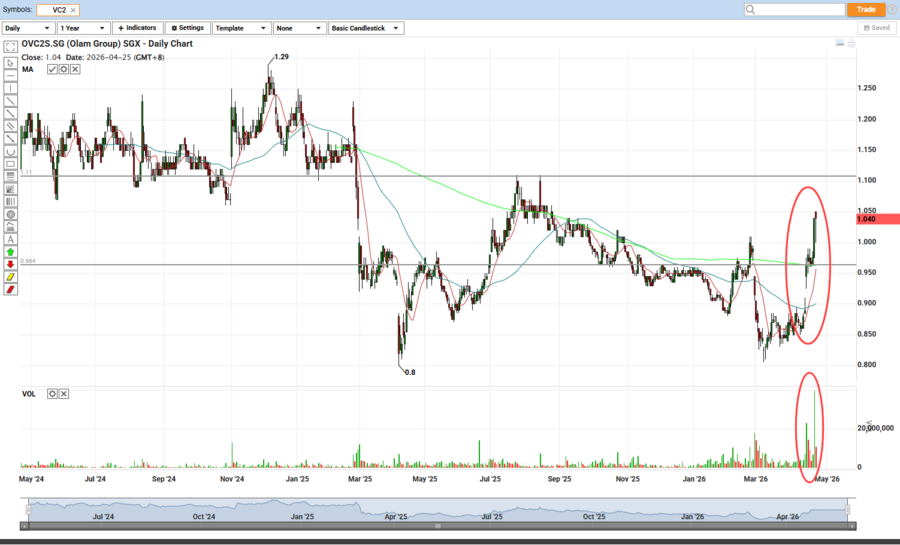Open the Indicators button

(x=137, y=28)
